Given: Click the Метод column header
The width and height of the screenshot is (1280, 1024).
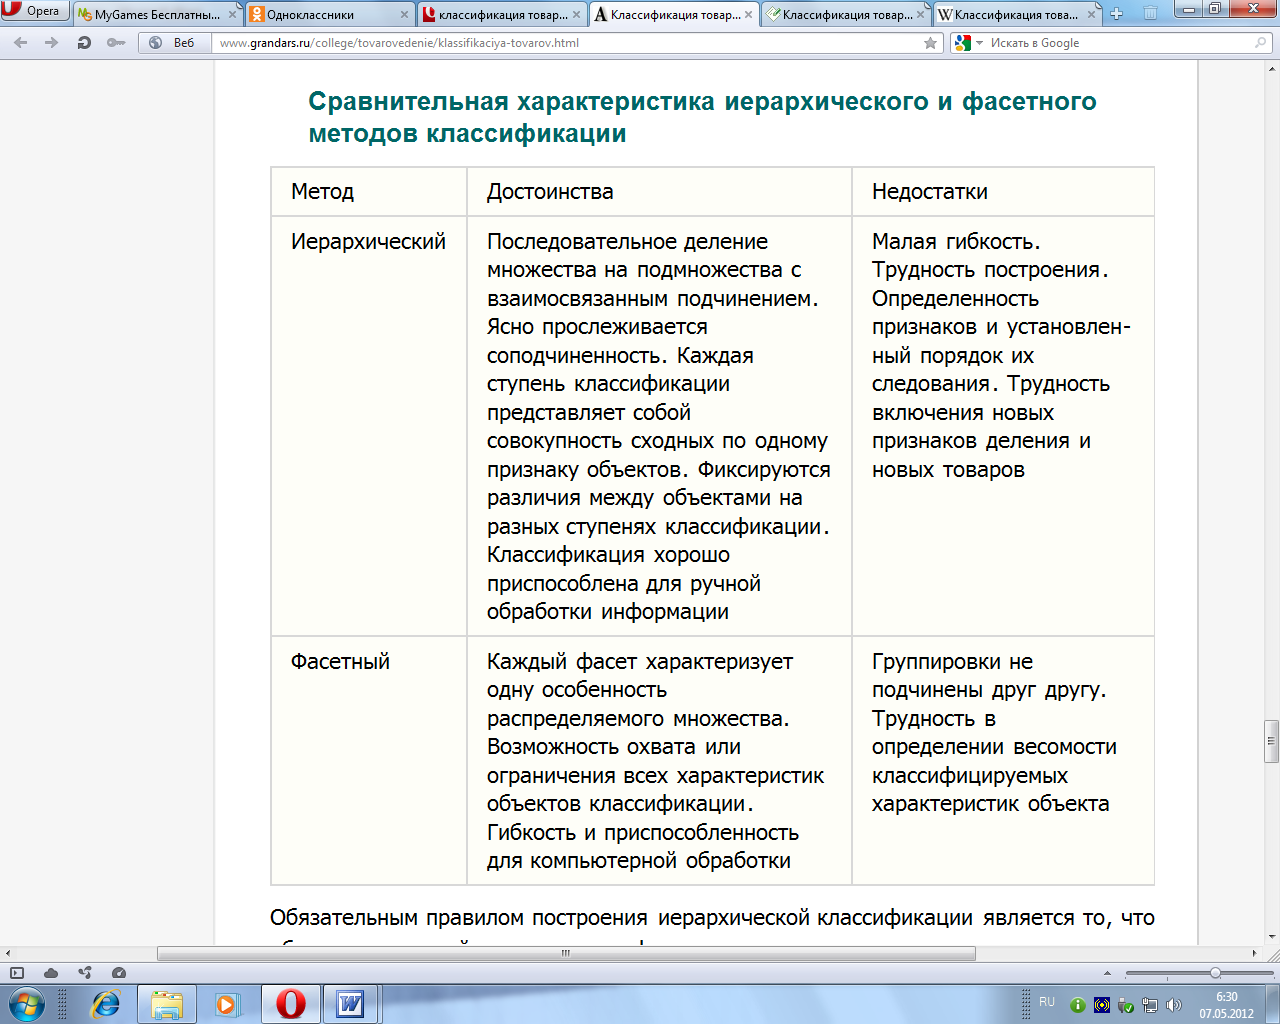Looking at the screenshot, I should [322, 192].
